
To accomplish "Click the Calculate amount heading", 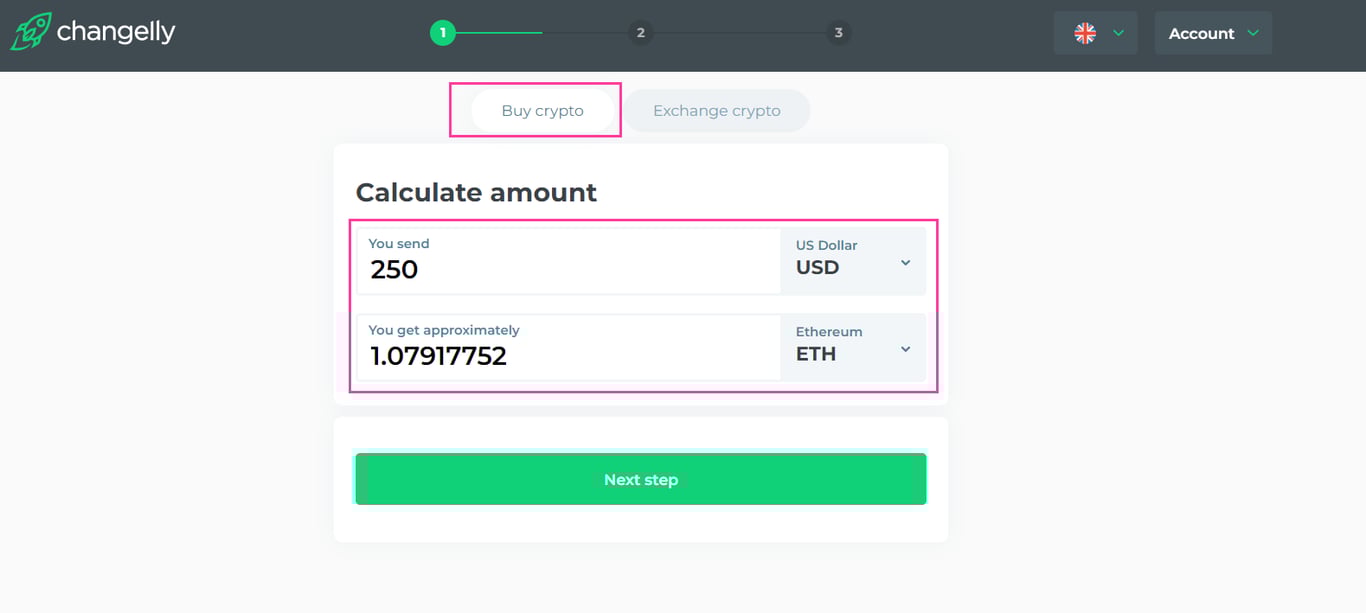I will pos(476,192).
